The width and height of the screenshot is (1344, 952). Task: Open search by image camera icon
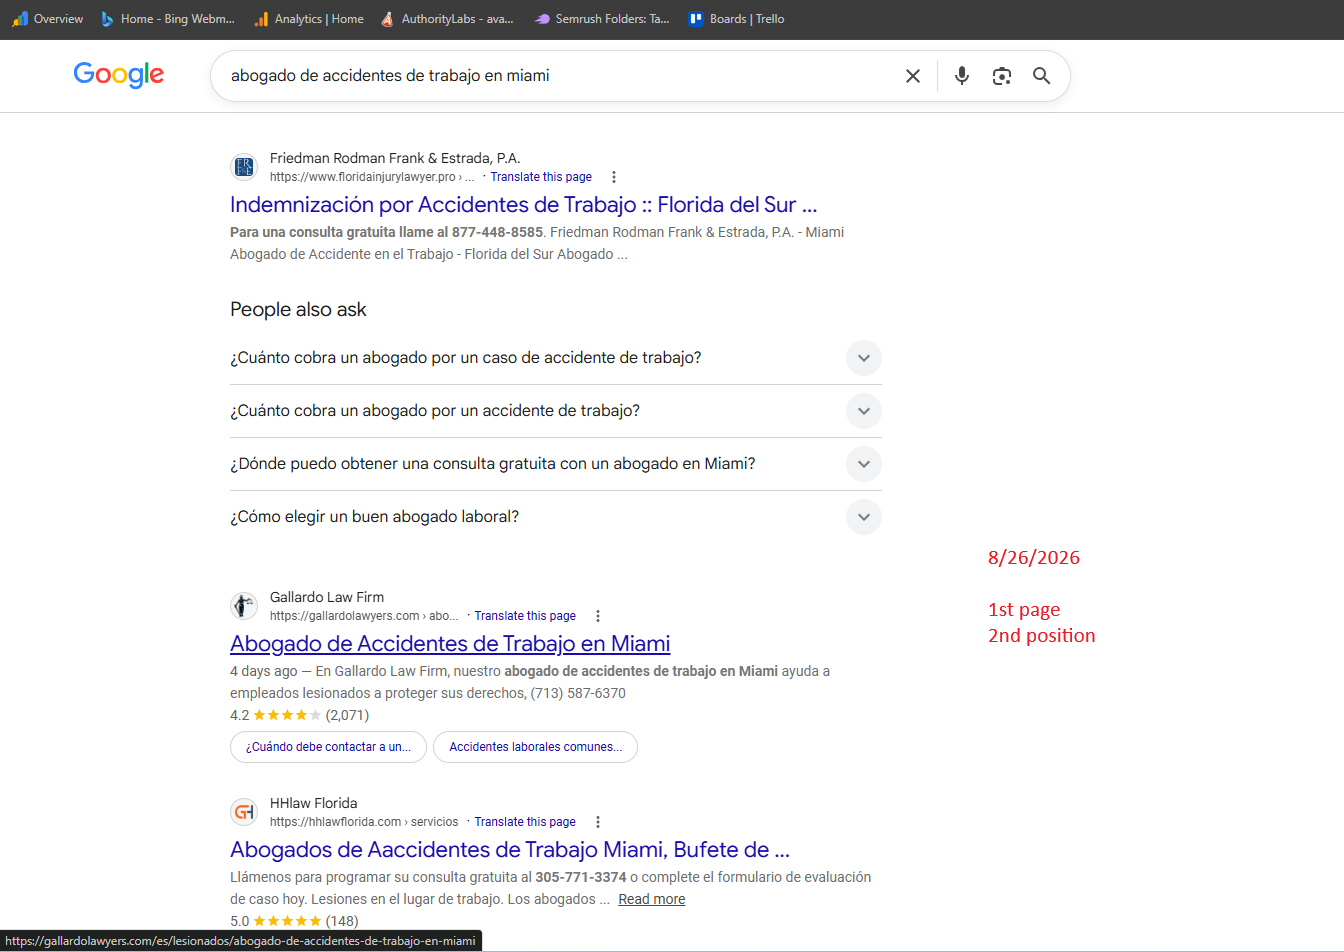point(1002,76)
